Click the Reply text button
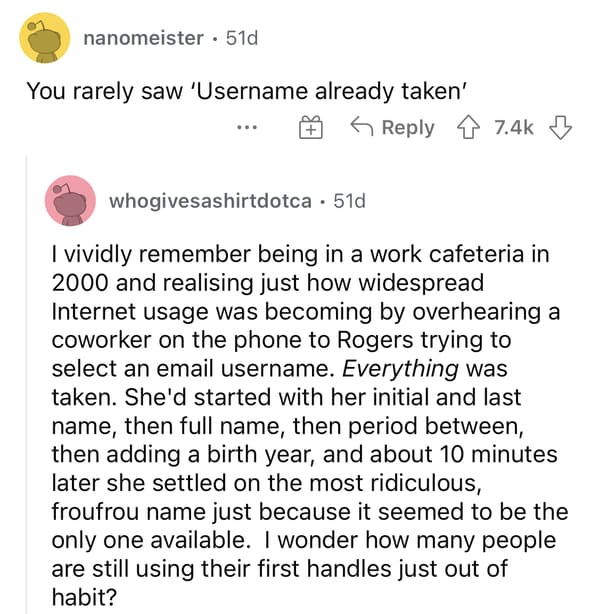The image size is (599, 614). coord(408,128)
